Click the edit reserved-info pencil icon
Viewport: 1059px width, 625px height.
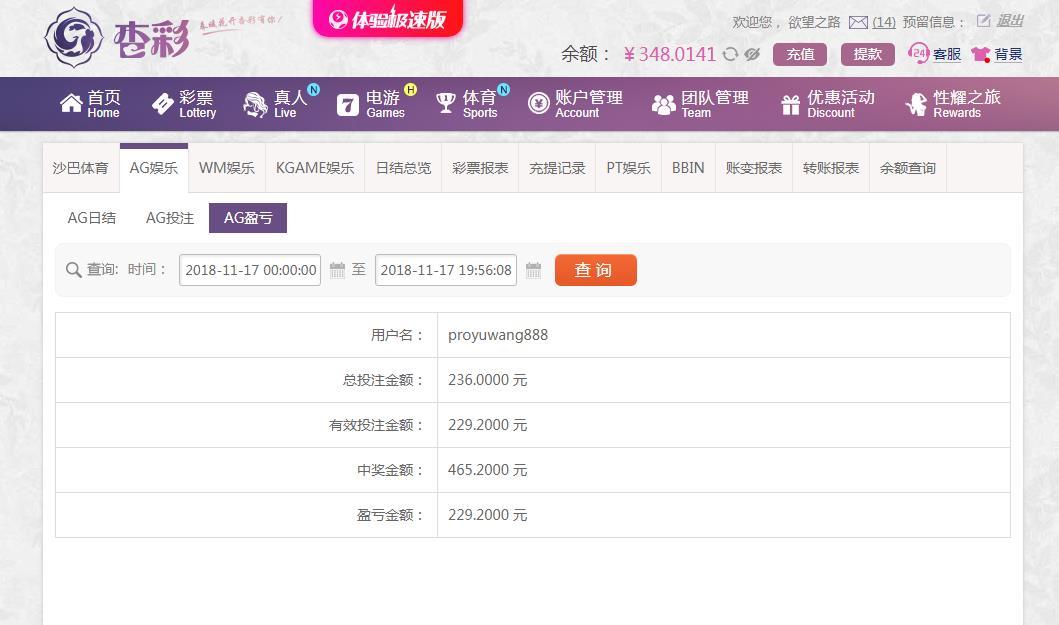point(983,21)
